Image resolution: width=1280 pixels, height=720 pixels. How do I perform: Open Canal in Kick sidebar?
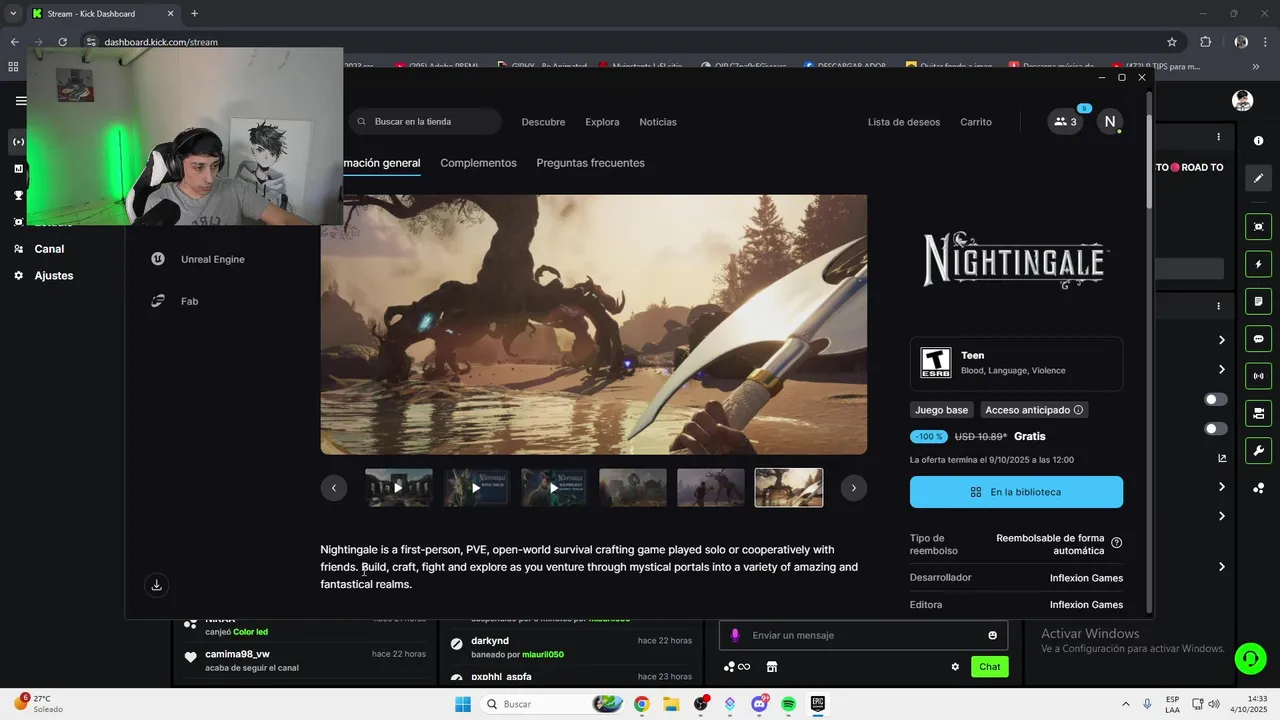click(49, 249)
